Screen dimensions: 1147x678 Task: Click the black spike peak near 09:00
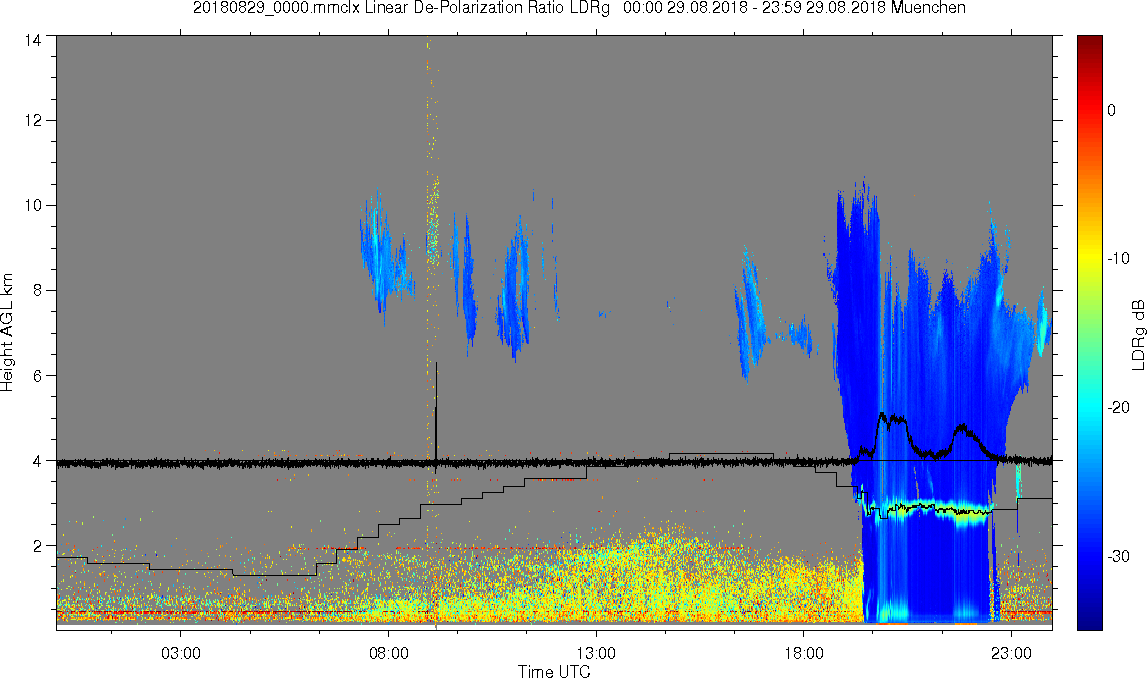click(x=437, y=366)
